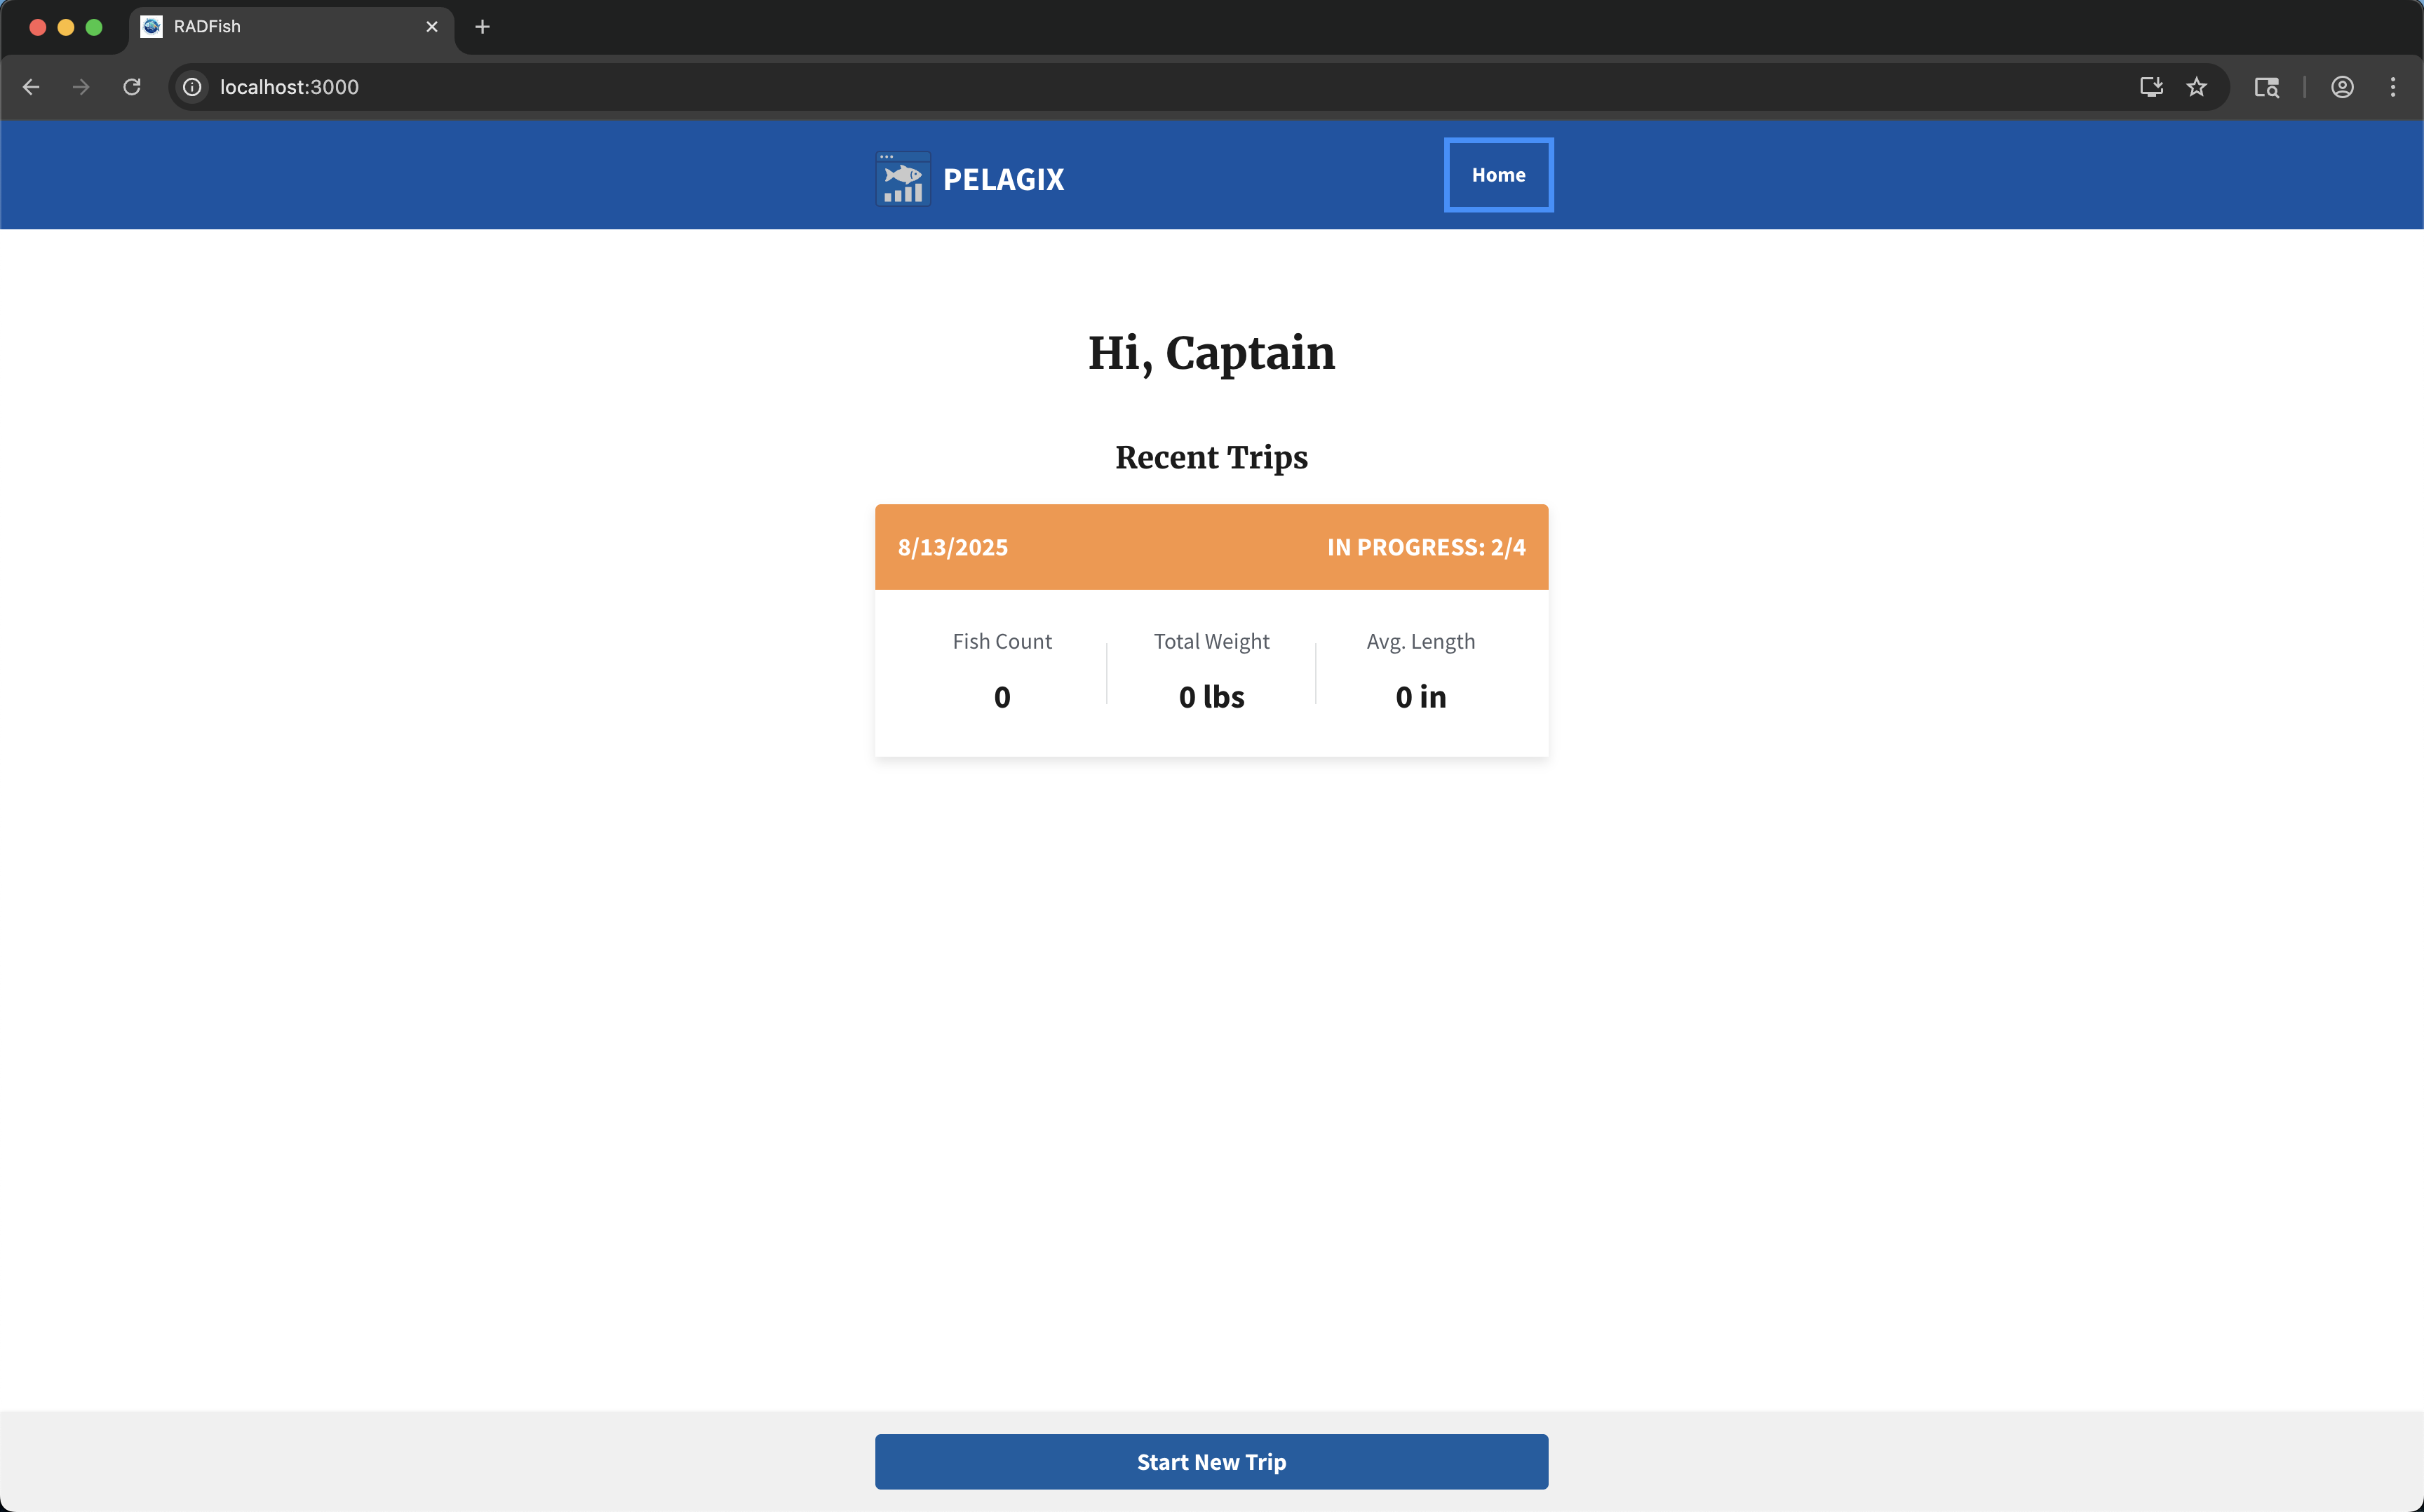The width and height of the screenshot is (2424, 1512).
Task: Click the screen search icon near address bar
Action: (2267, 87)
